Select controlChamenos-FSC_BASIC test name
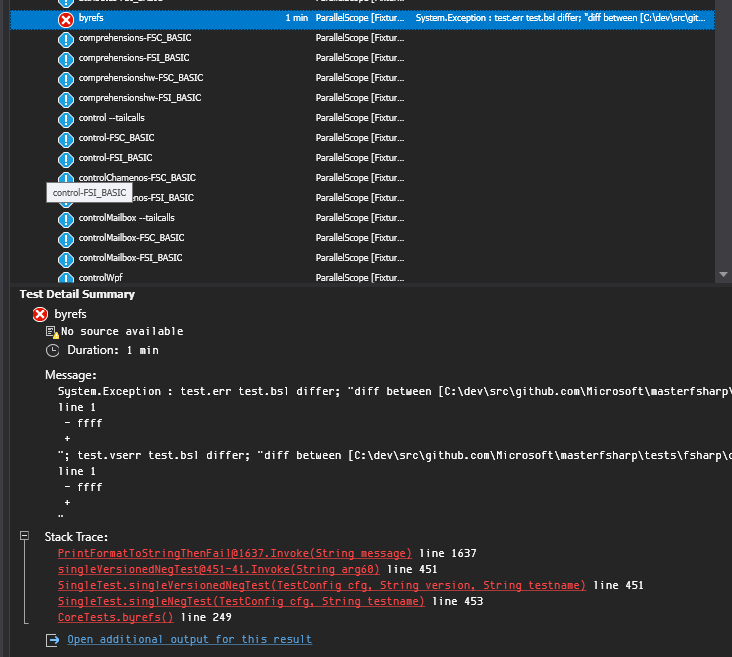 tap(137, 178)
